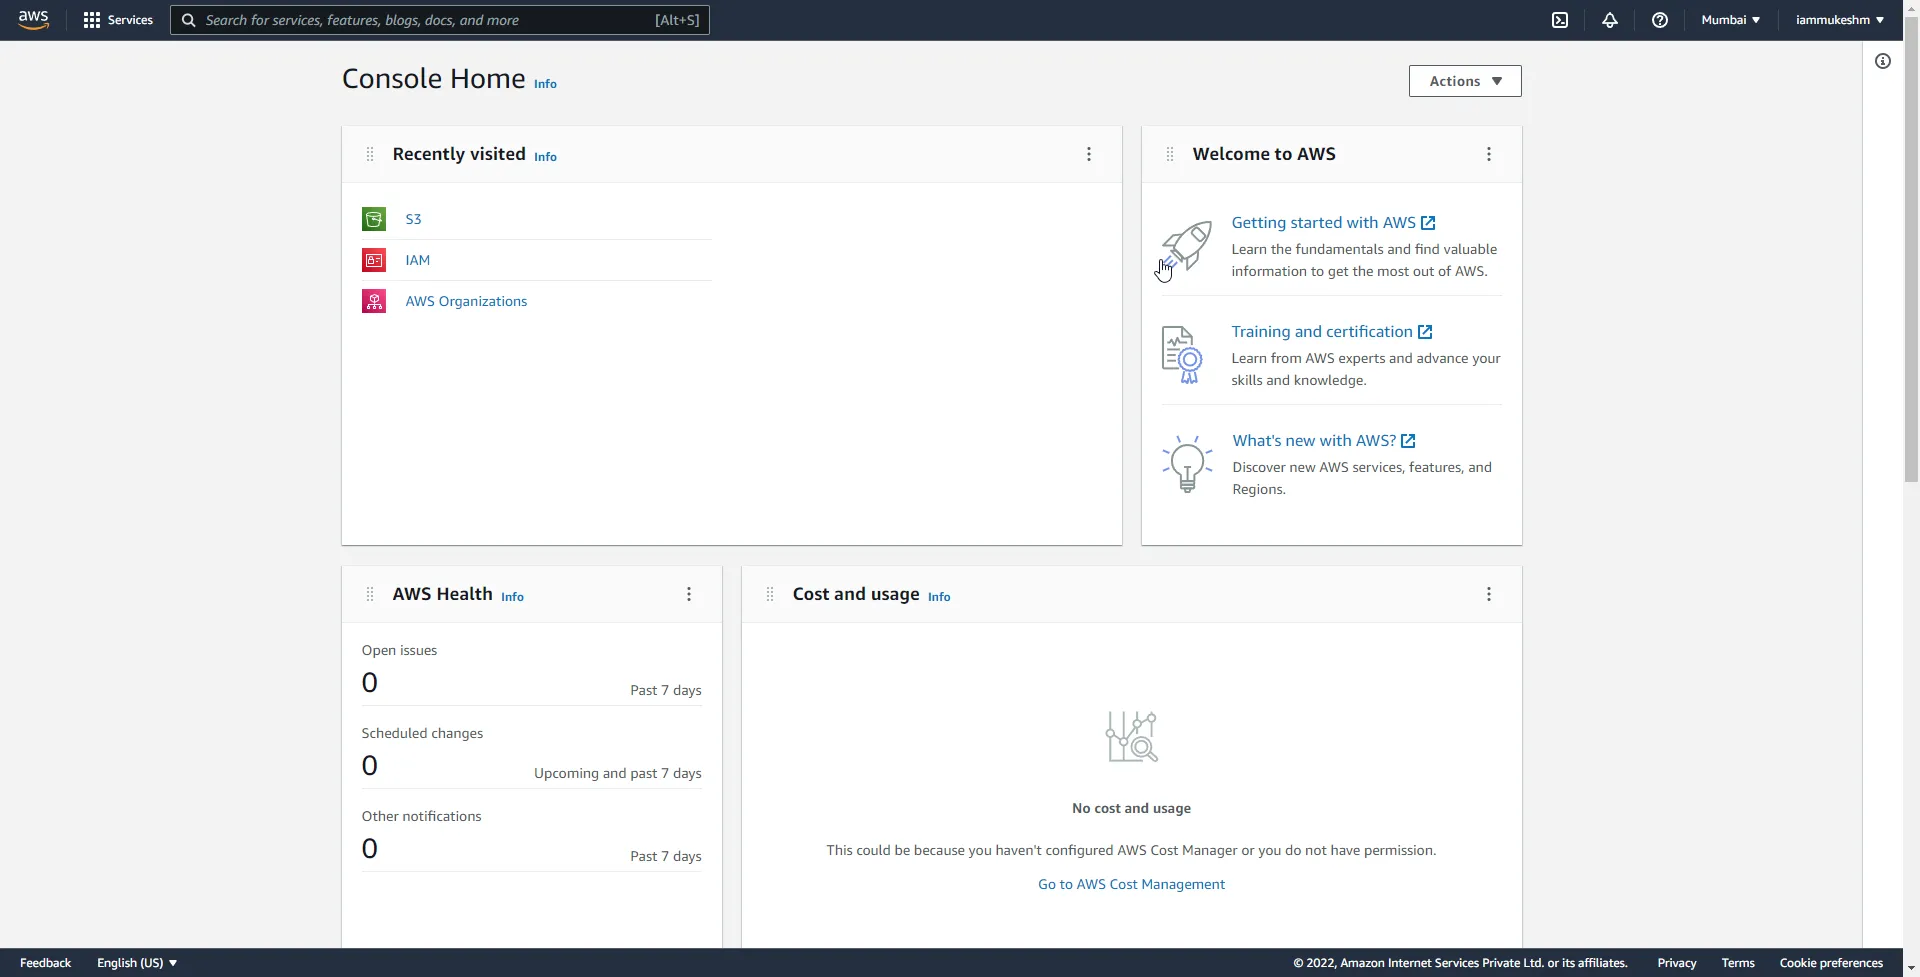Open the iammukeshm account menu
Screen dimensions: 1920x977
pos(1838,19)
